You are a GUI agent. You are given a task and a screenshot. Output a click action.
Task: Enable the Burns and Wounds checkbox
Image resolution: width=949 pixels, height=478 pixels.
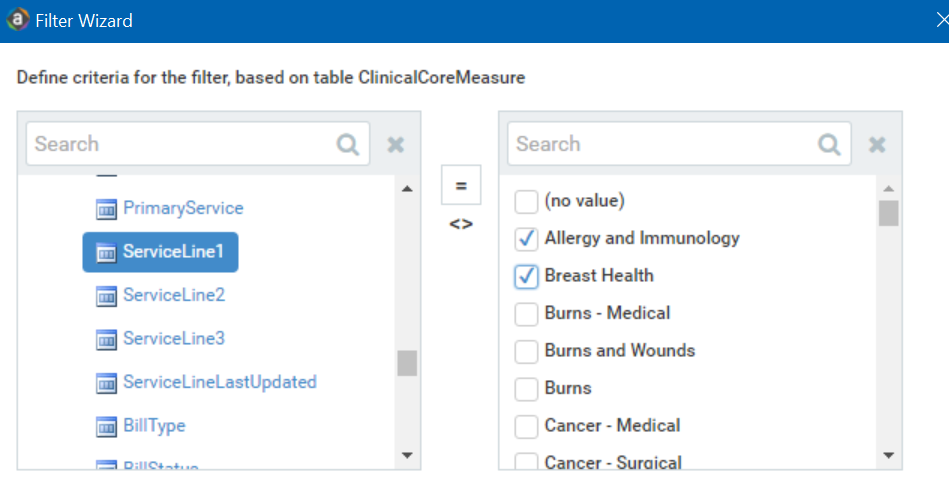[x=526, y=351]
